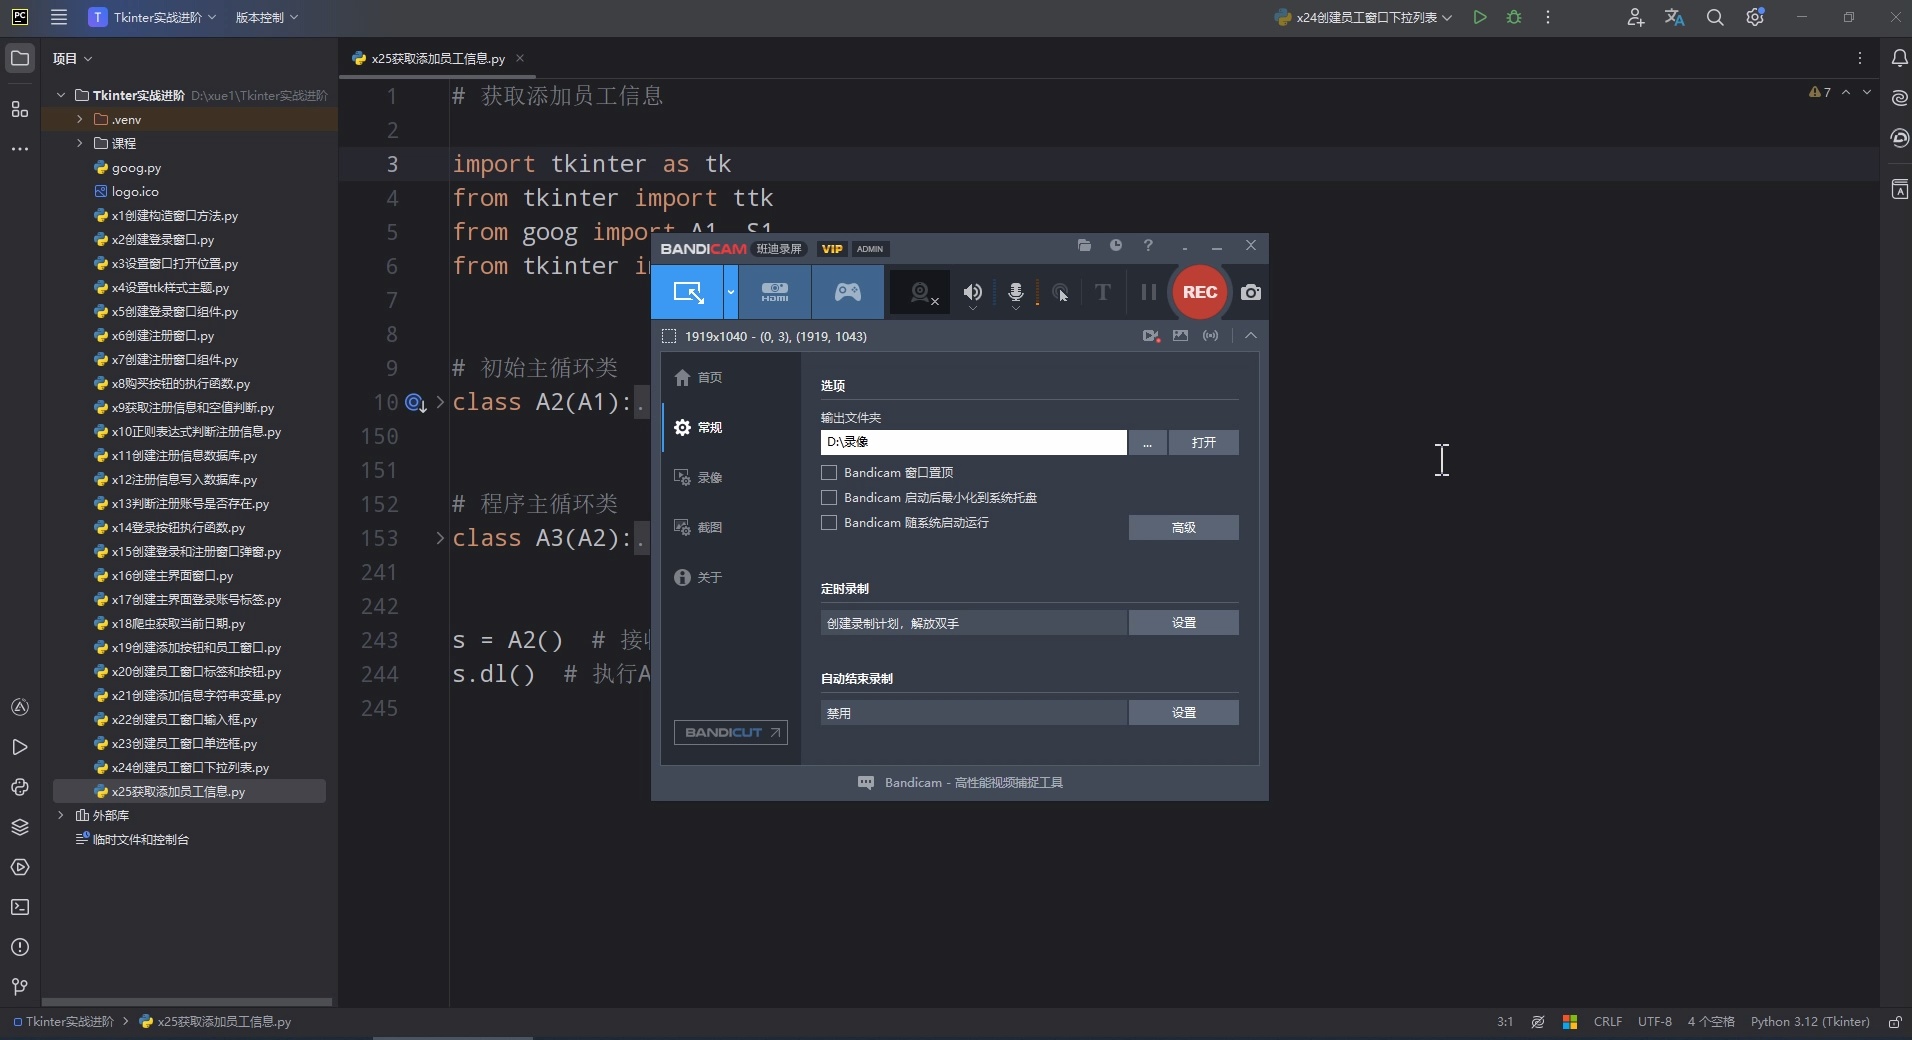This screenshot has height=1040, width=1912.
Task: Enable the Bandicam 窗口置顶 checkbox
Action: click(828, 473)
